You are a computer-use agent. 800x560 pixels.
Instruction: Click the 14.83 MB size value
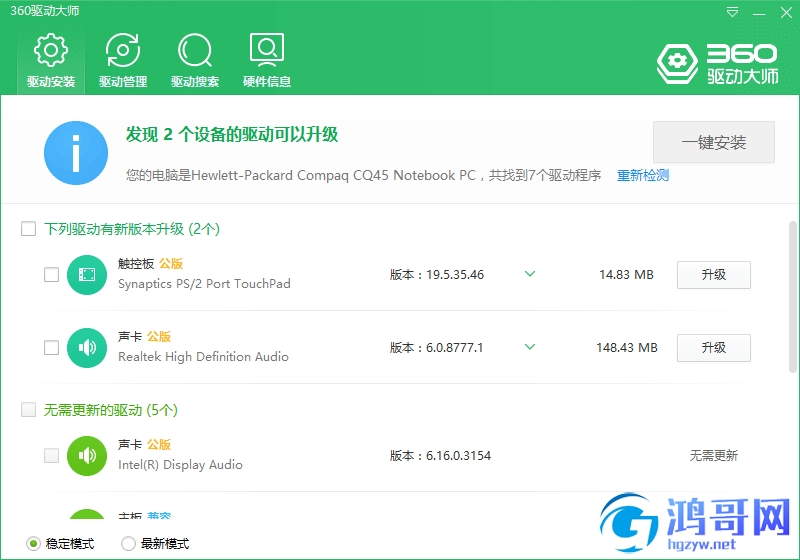(x=626, y=275)
